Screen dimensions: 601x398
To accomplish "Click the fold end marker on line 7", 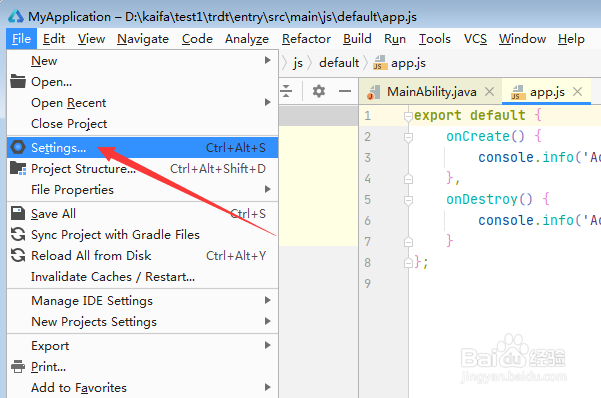I will (x=409, y=242).
